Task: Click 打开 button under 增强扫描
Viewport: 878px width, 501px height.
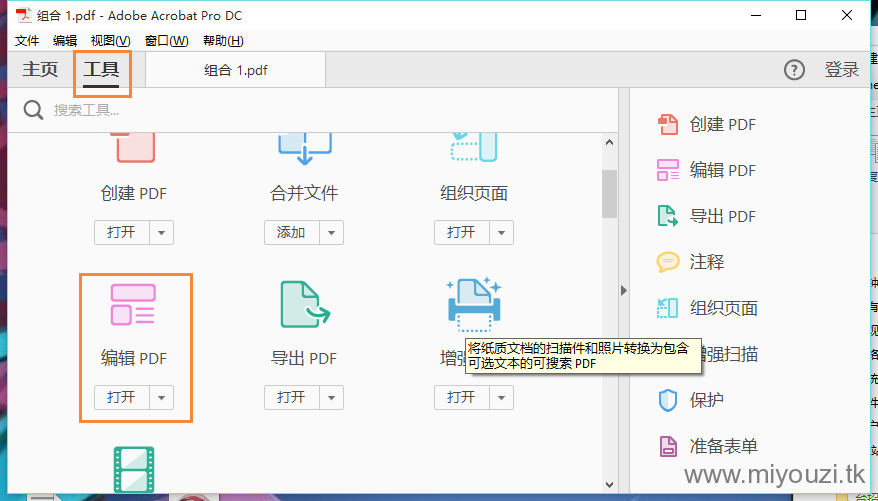Action: [461, 397]
